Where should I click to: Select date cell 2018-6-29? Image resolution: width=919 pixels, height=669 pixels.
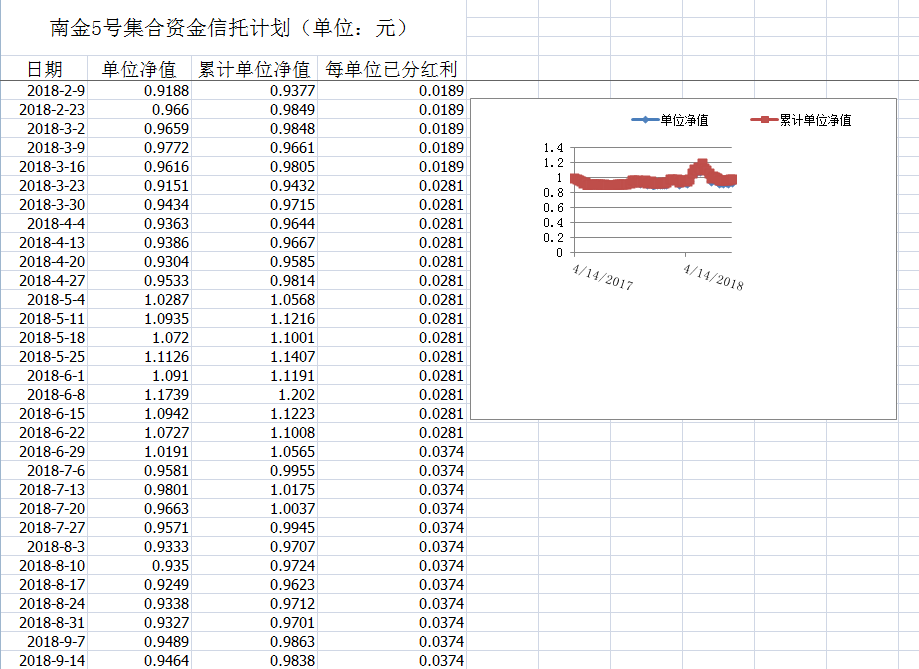45,452
